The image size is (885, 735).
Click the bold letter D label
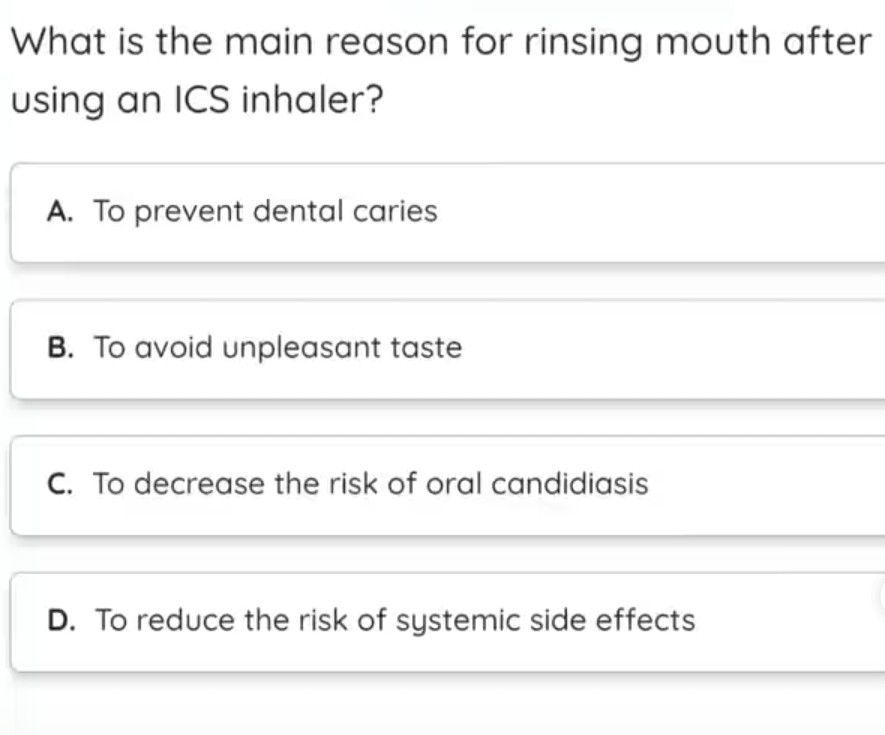pyautogui.click(x=61, y=620)
